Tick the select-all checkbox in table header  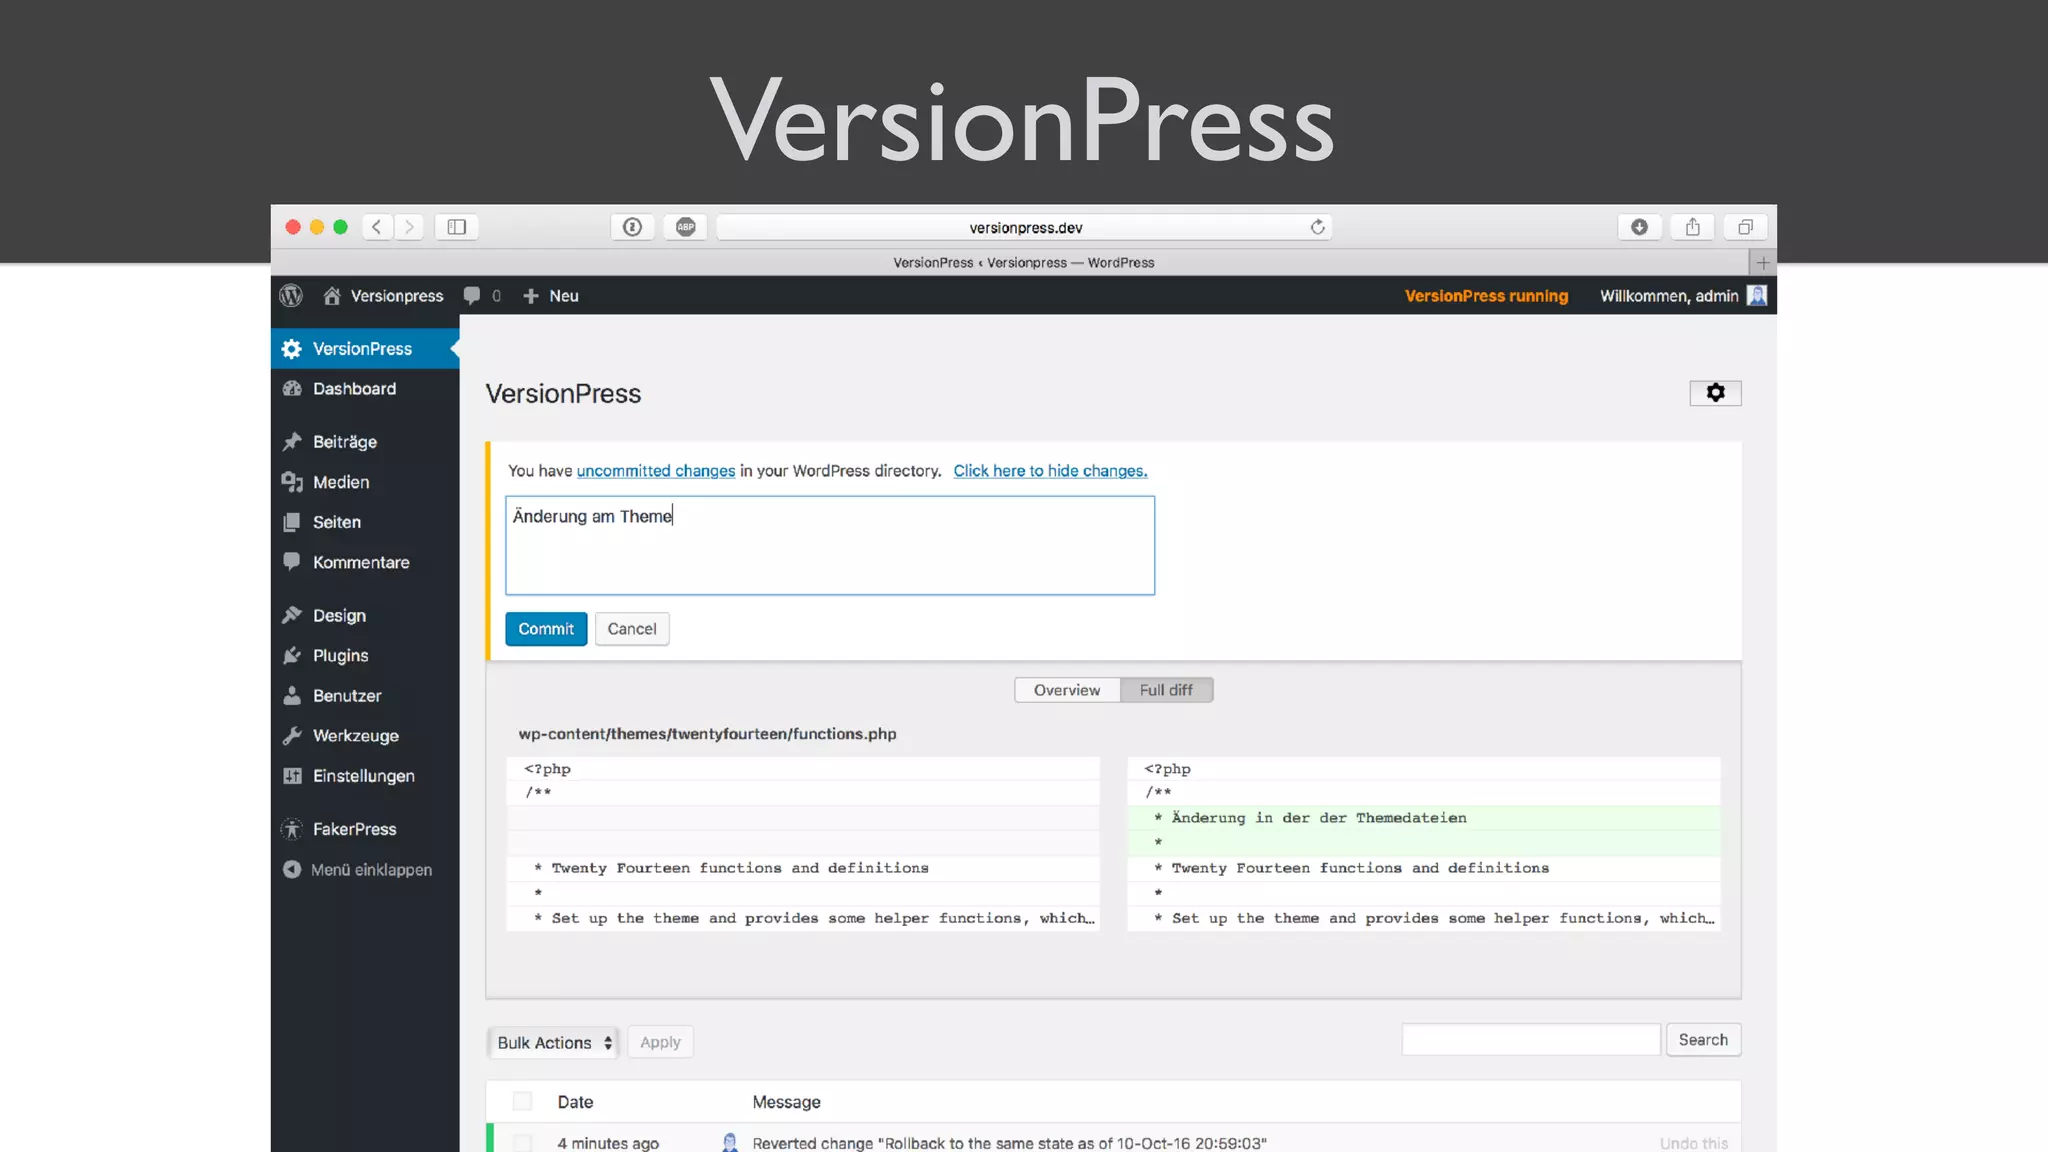tap(522, 1101)
